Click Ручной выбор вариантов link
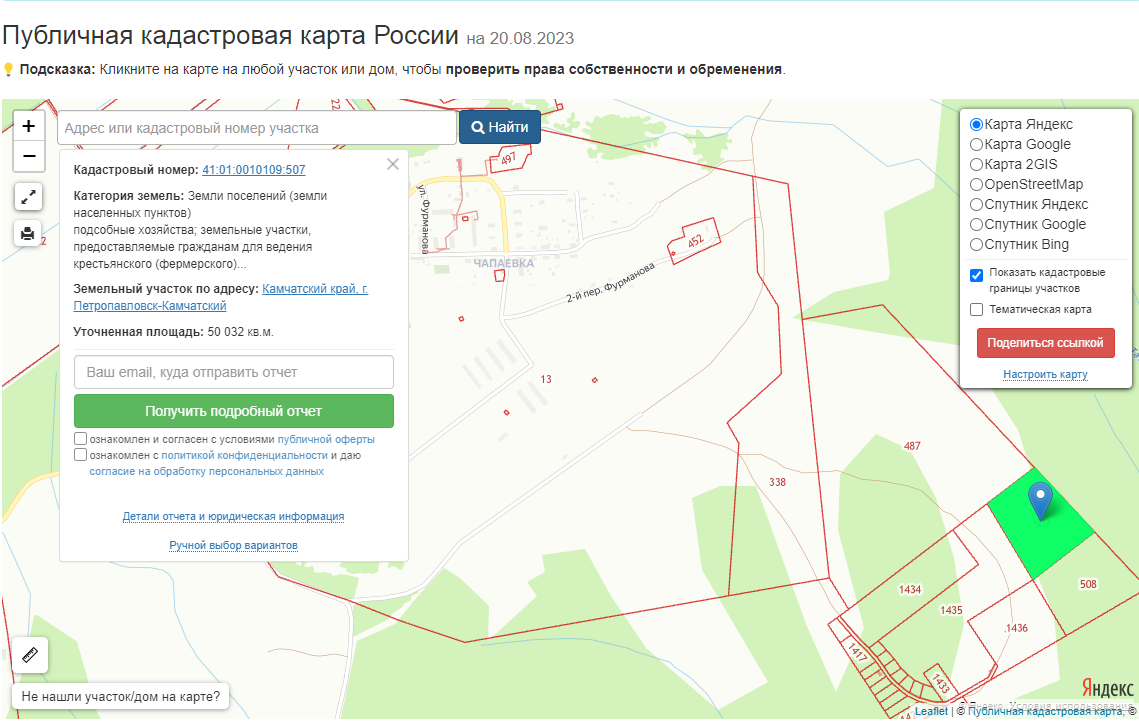1139x721 pixels. coord(233,545)
